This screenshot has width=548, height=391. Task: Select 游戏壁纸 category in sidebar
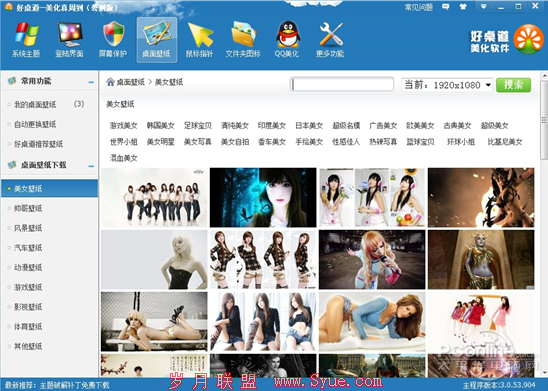pyautogui.click(x=28, y=287)
